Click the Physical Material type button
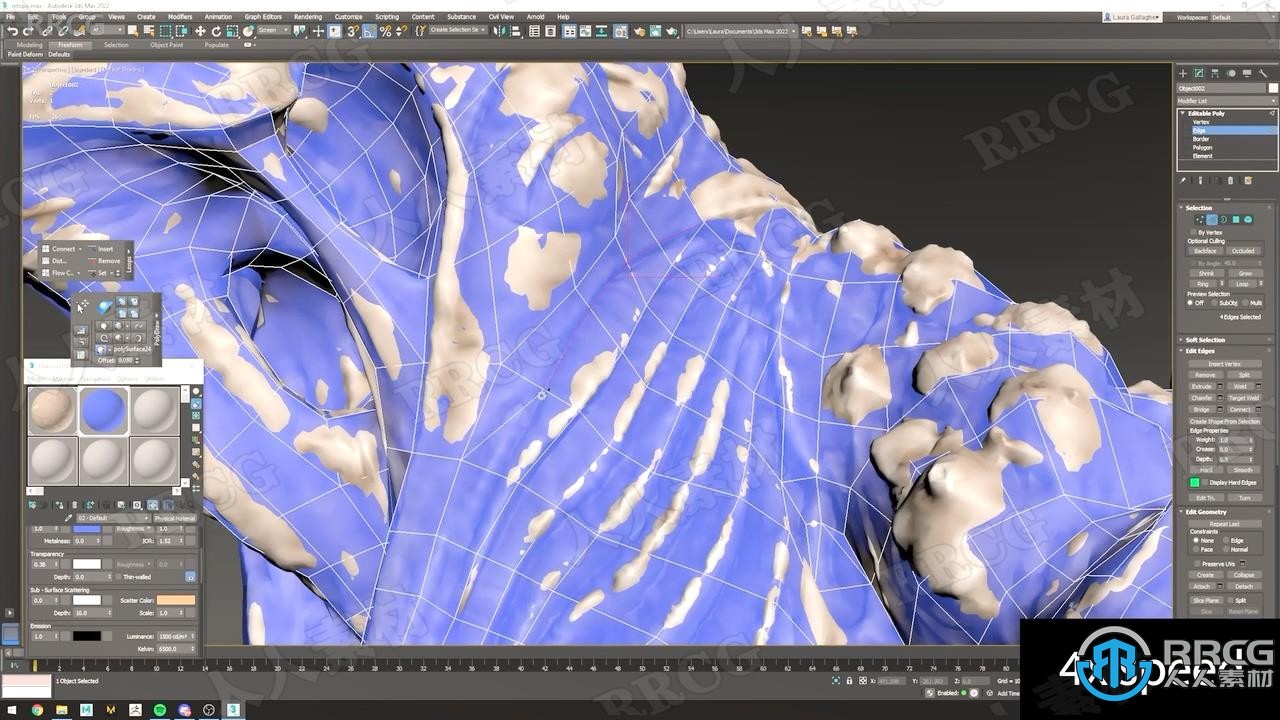 pos(175,518)
